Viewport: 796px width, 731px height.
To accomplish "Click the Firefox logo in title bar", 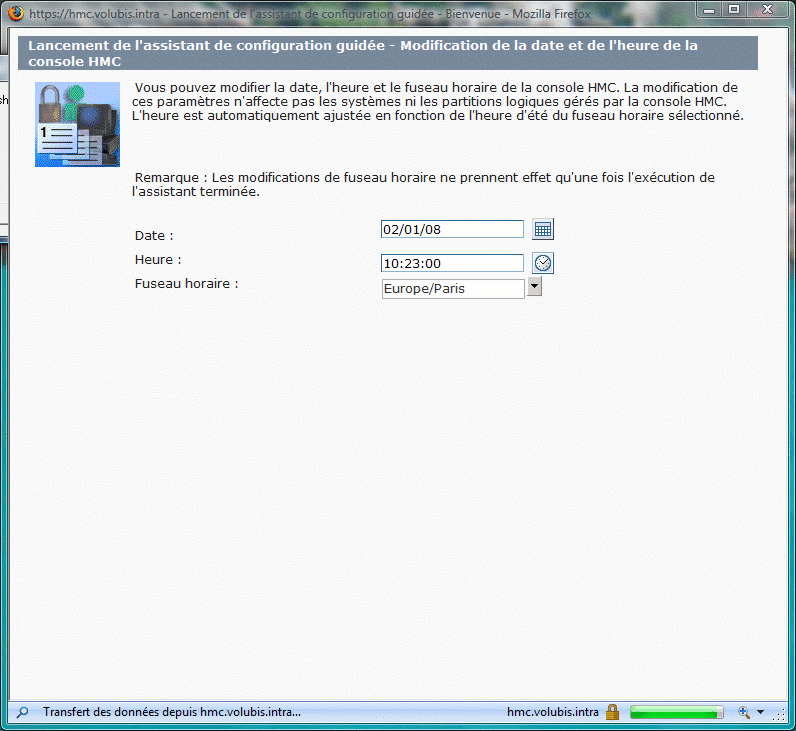I will click(x=16, y=13).
